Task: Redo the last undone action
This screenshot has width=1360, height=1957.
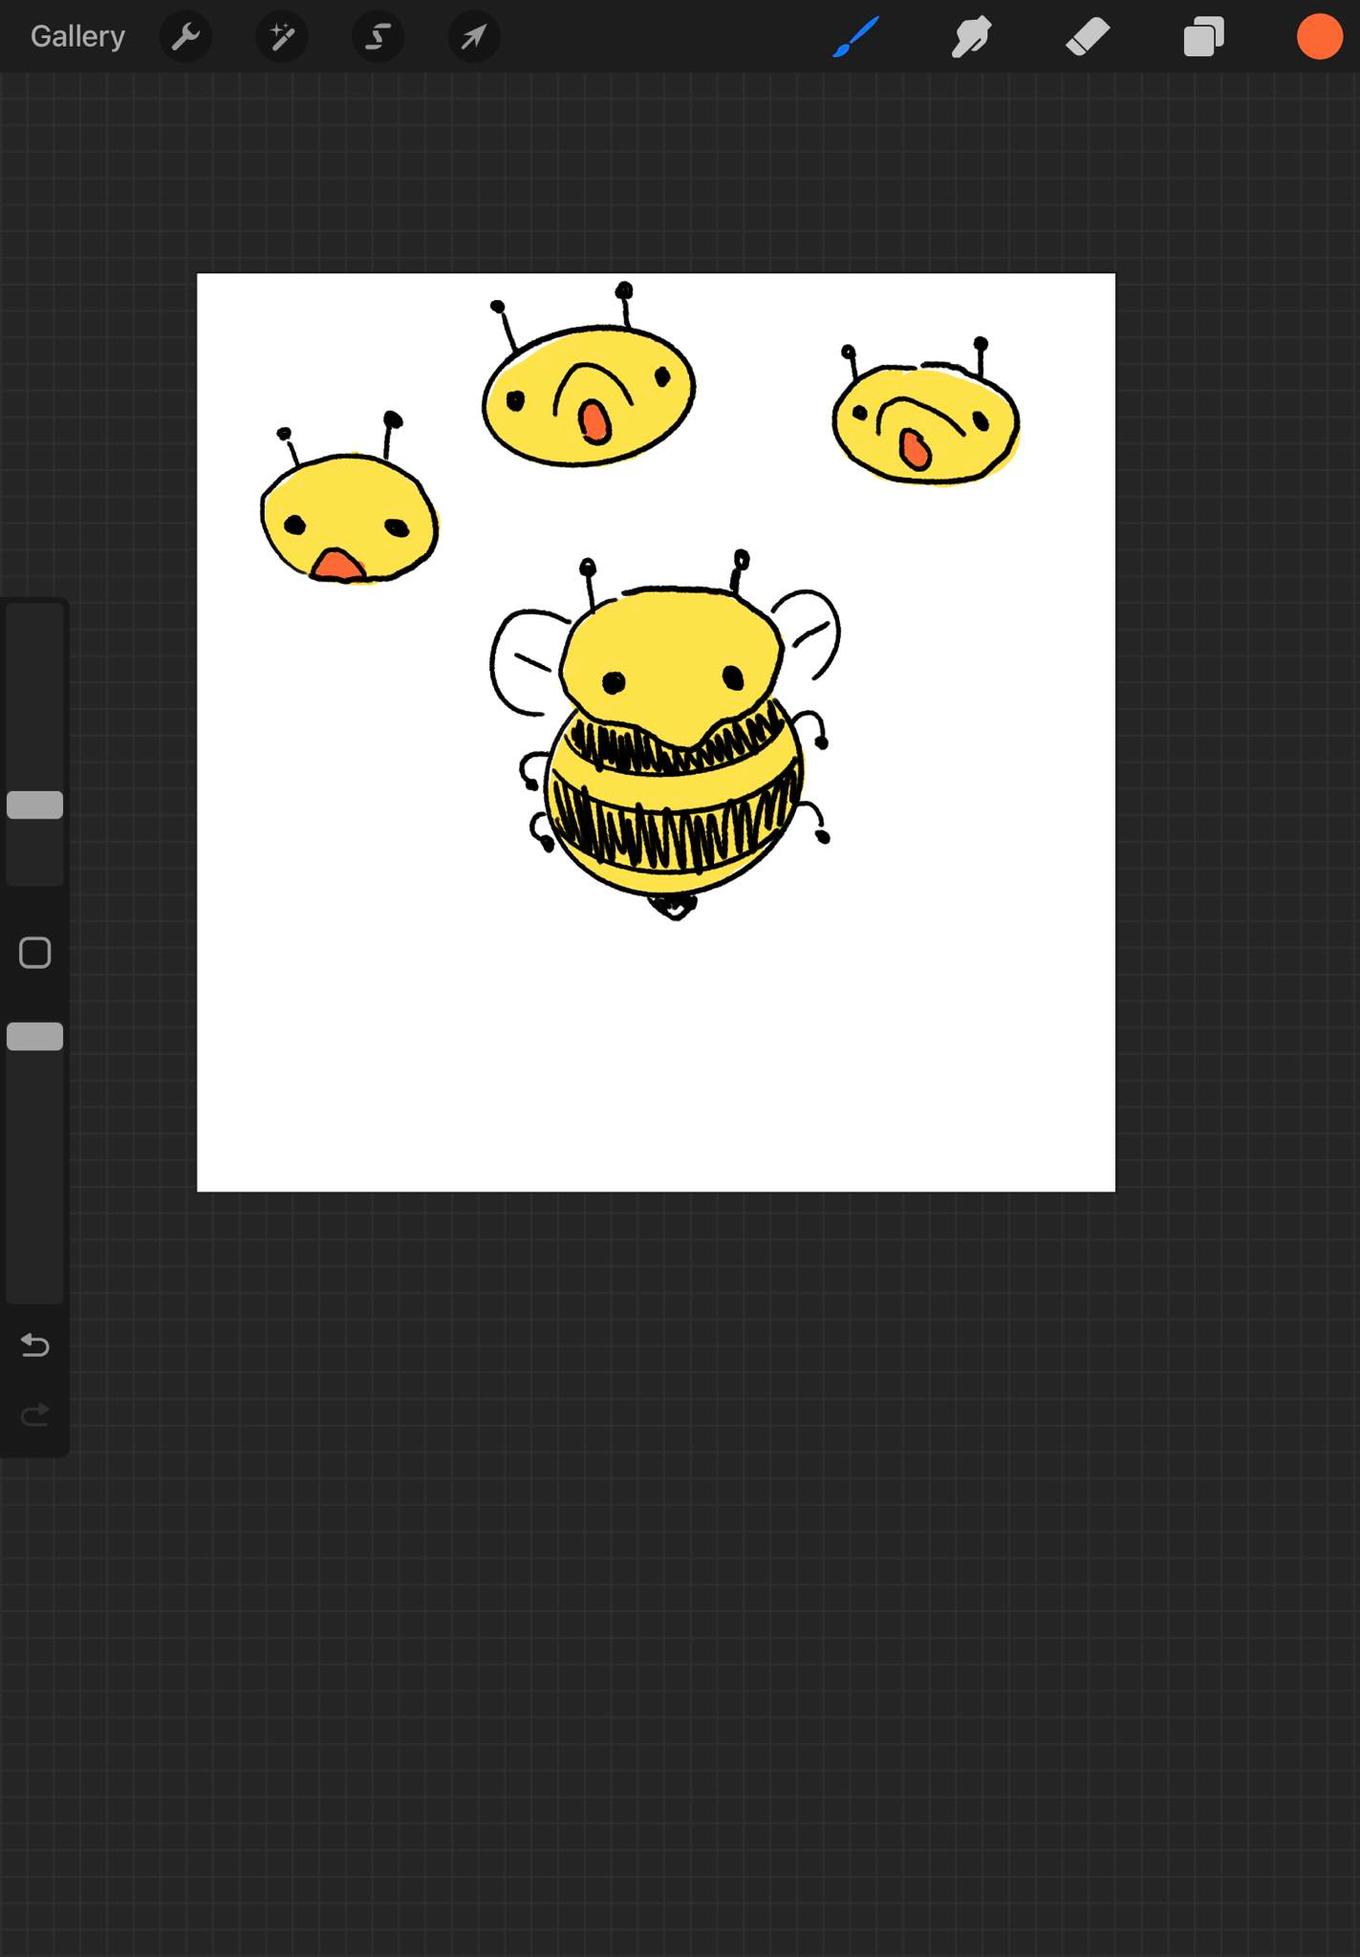Action: point(35,1415)
